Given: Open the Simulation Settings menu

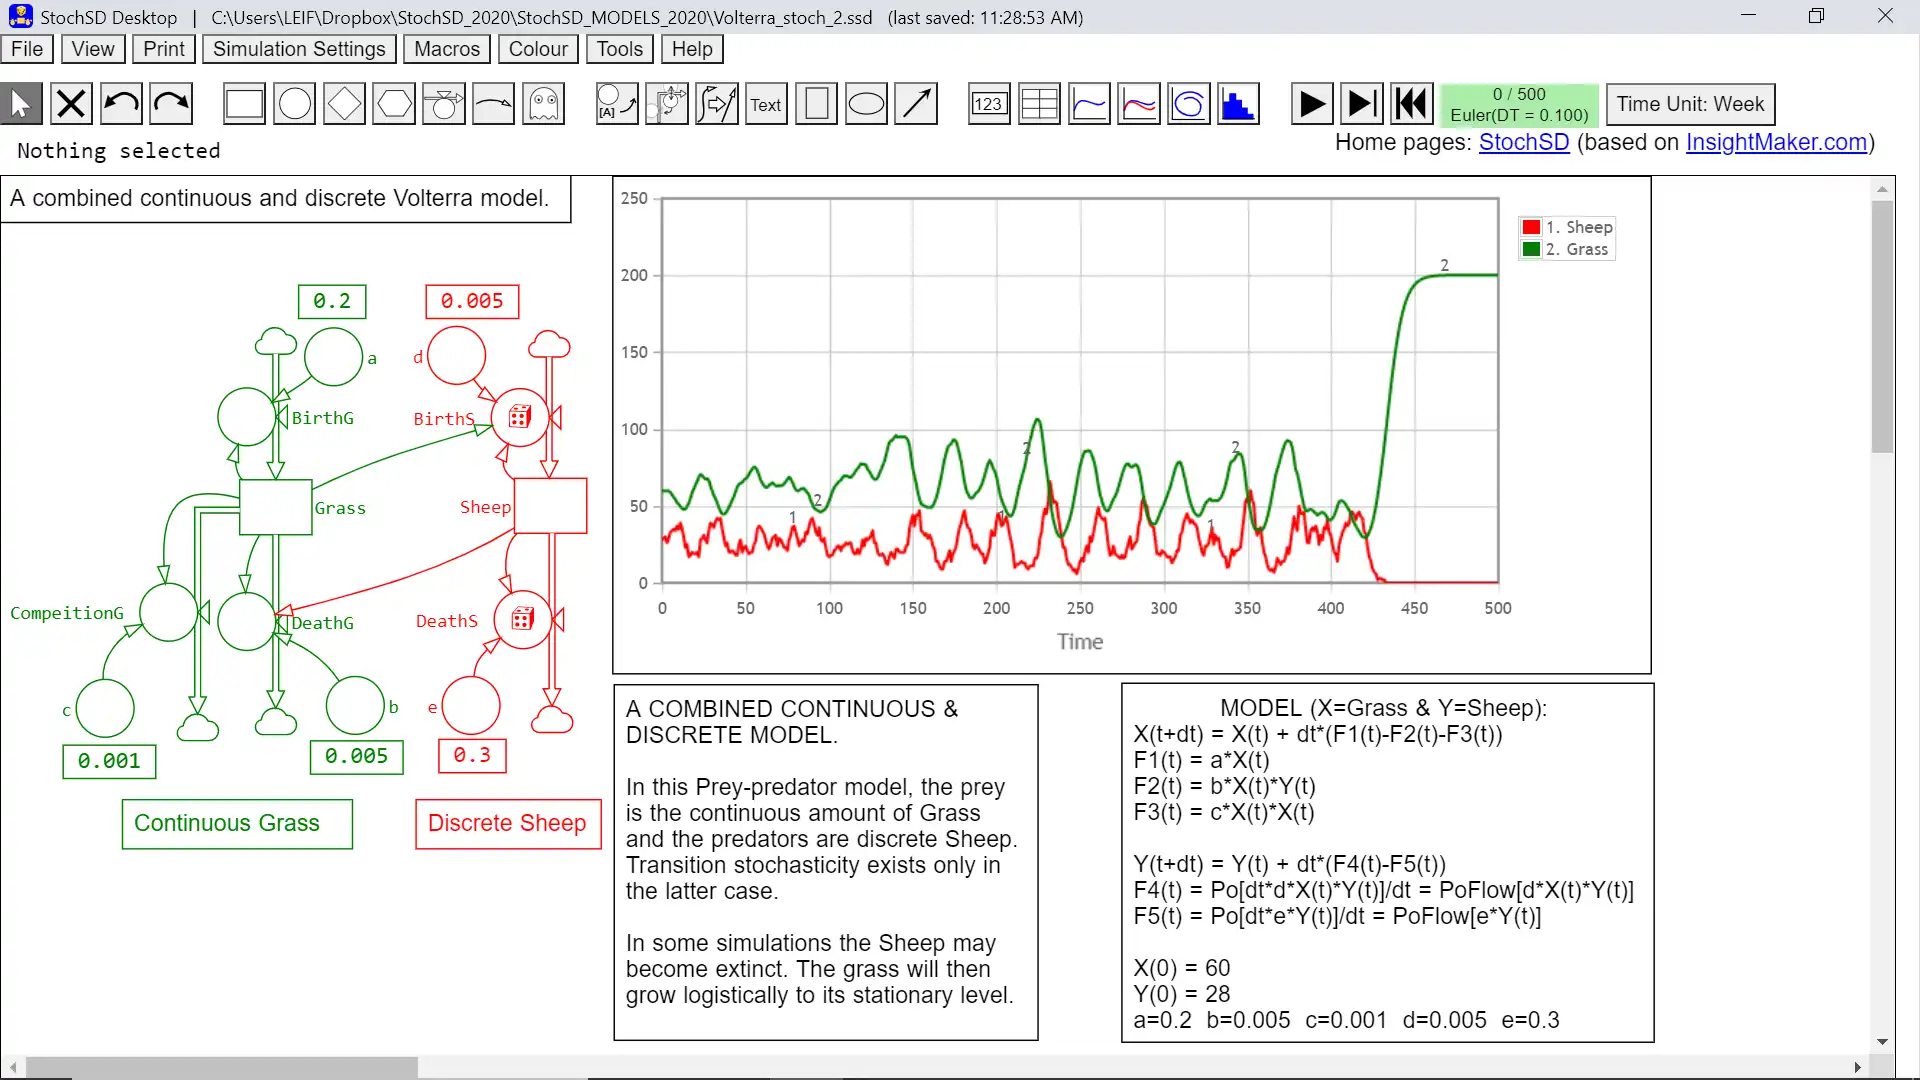Looking at the screenshot, I should click(298, 49).
